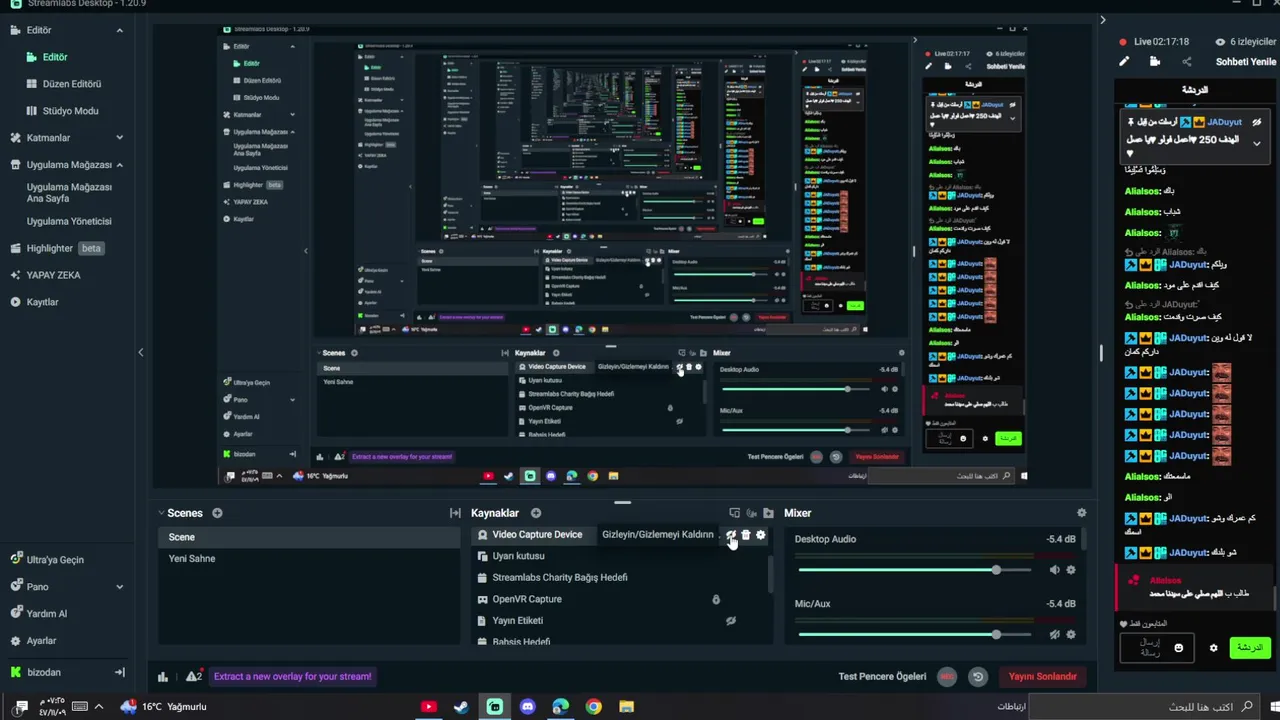Screen dimensions: 1280x720
Task: Open emoji picker in chat box
Action: click(x=1178, y=648)
